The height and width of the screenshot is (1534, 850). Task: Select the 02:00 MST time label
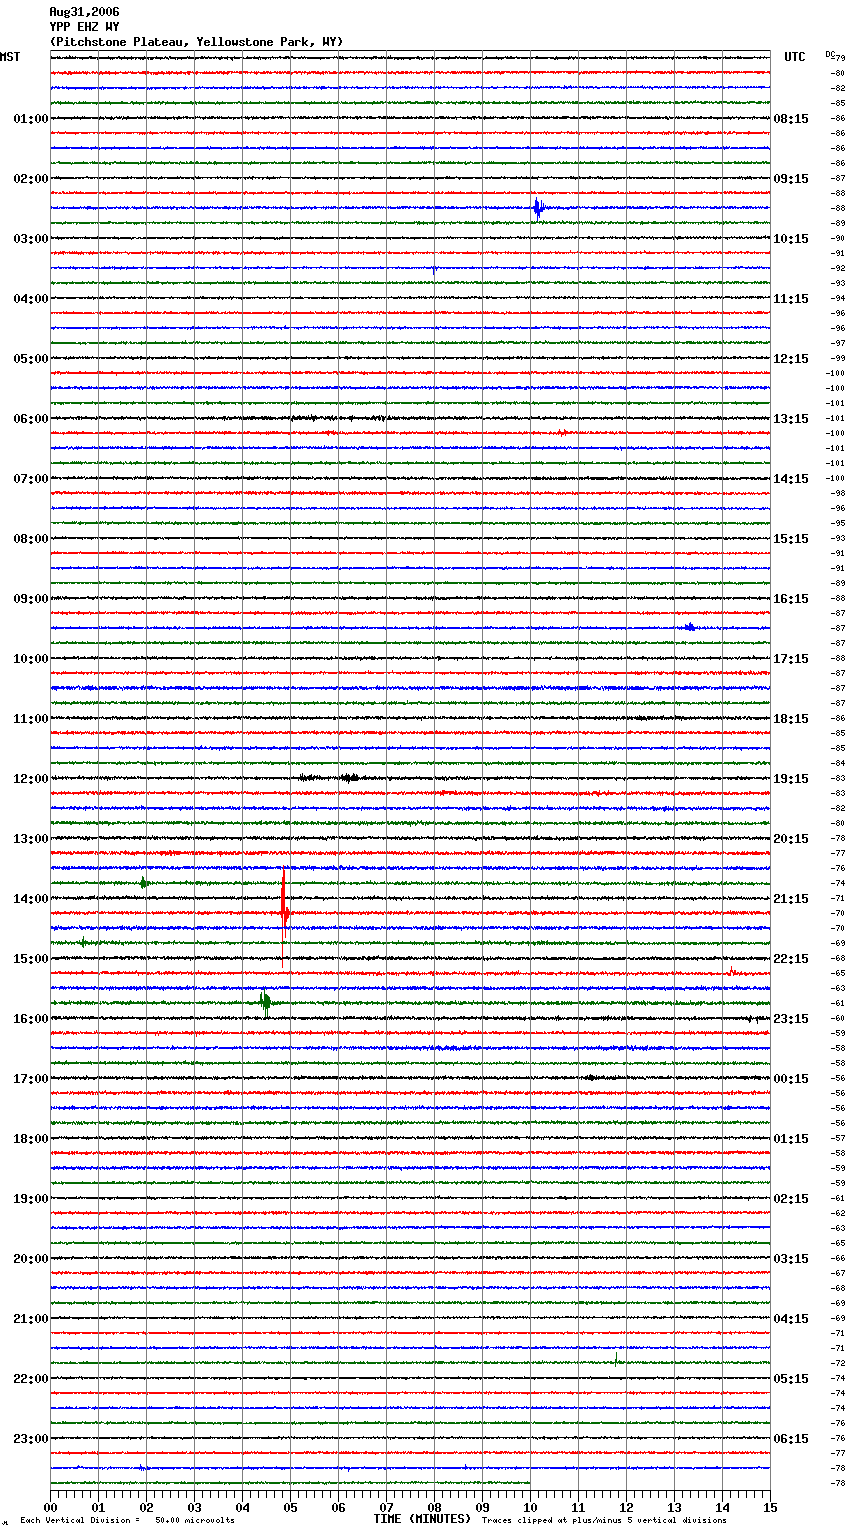click(31, 179)
